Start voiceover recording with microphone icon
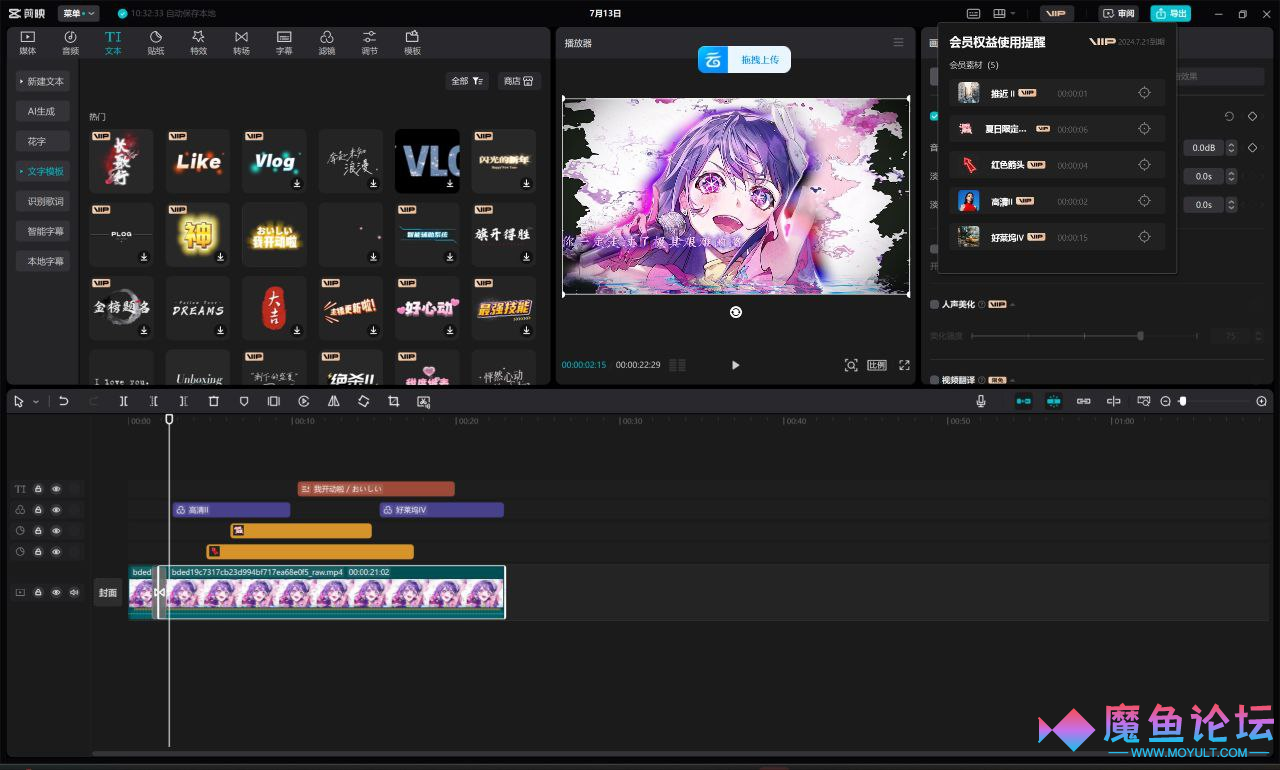The height and width of the screenshot is (770, 1280). (981, 401)
